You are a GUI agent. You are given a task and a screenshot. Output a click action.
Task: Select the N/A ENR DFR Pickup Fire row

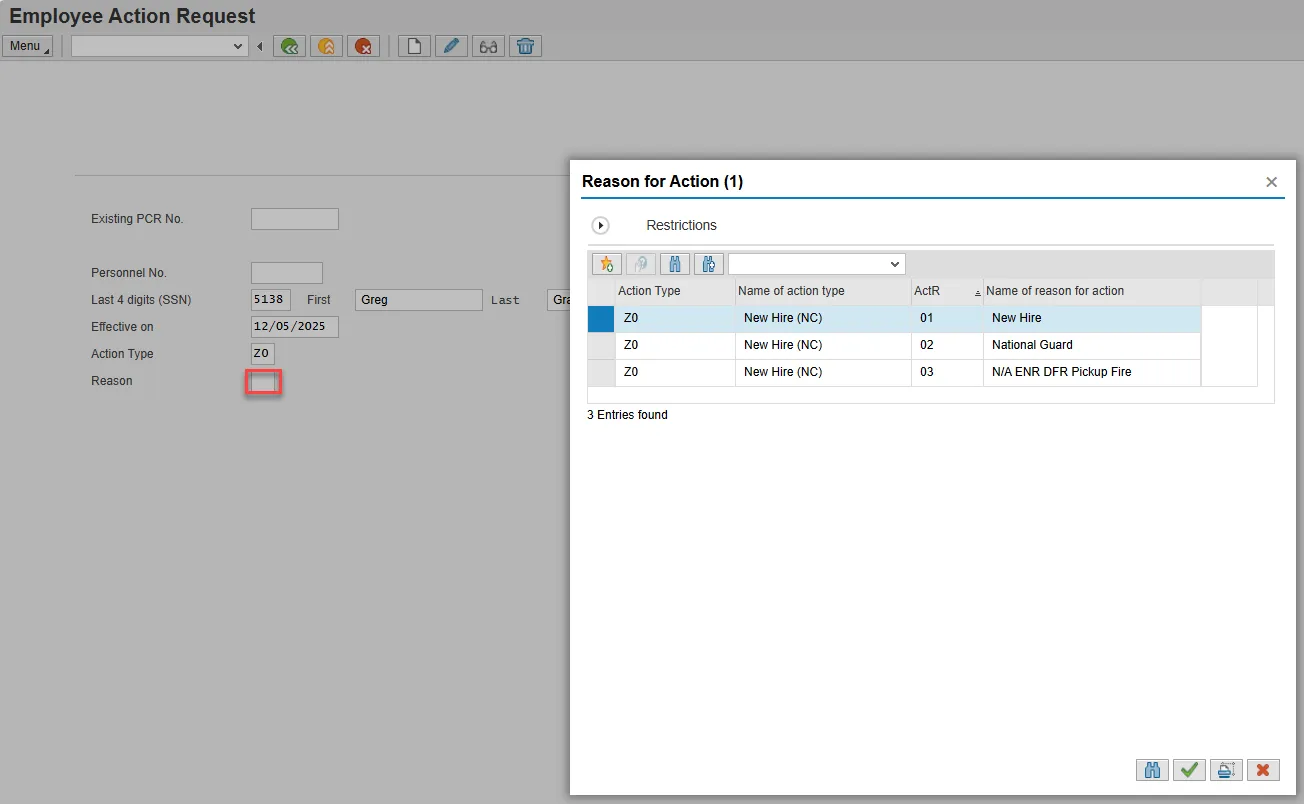click(1060, 372)
